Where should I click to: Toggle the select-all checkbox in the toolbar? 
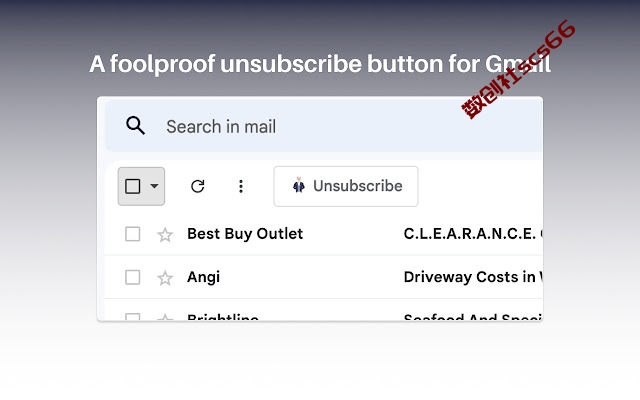133,186
